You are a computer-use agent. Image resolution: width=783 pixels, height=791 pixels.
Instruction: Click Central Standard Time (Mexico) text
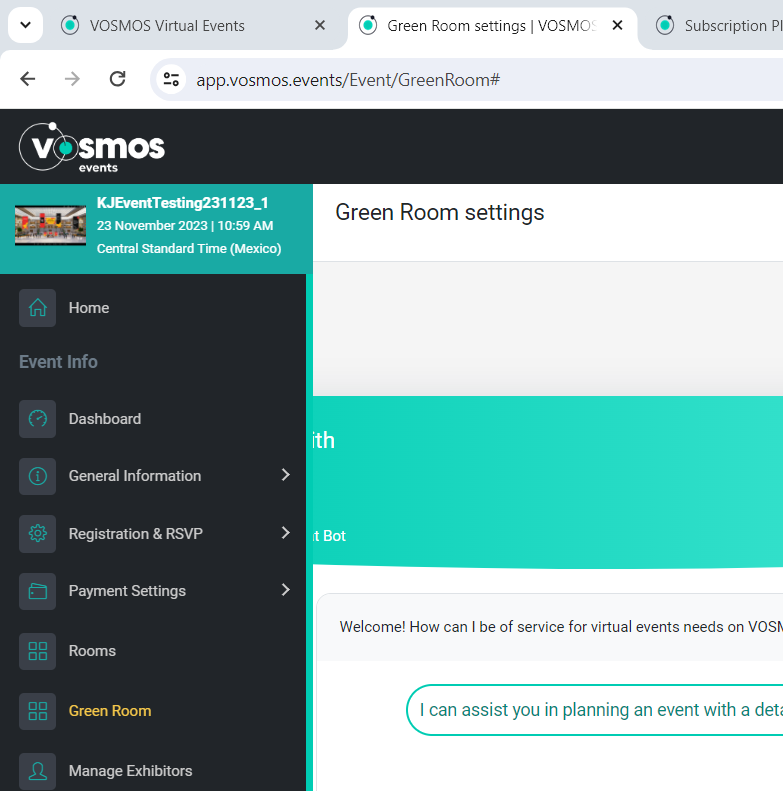[189, 249]
